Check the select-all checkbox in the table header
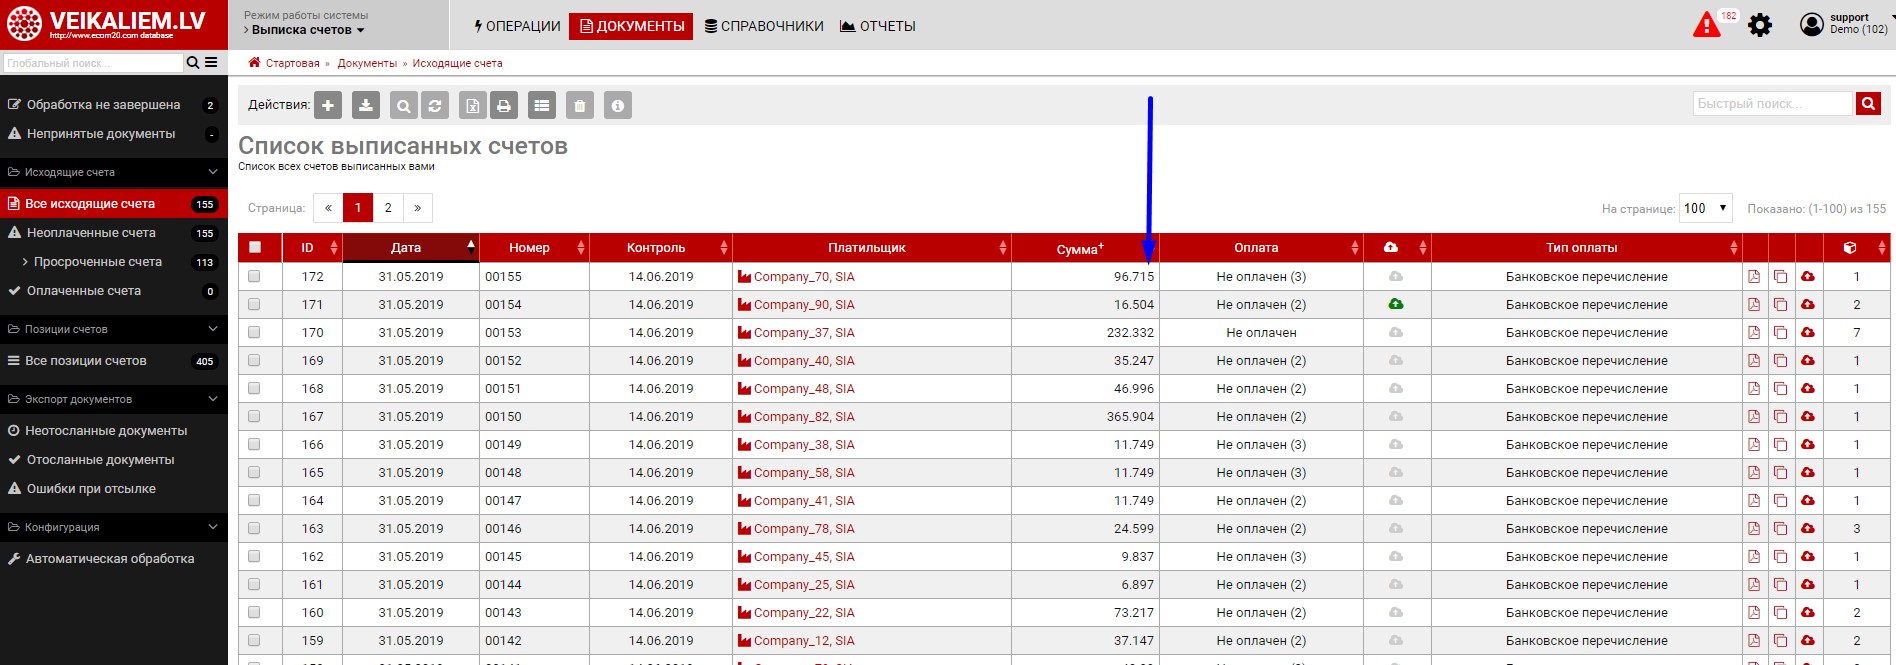 coord(255,247)
